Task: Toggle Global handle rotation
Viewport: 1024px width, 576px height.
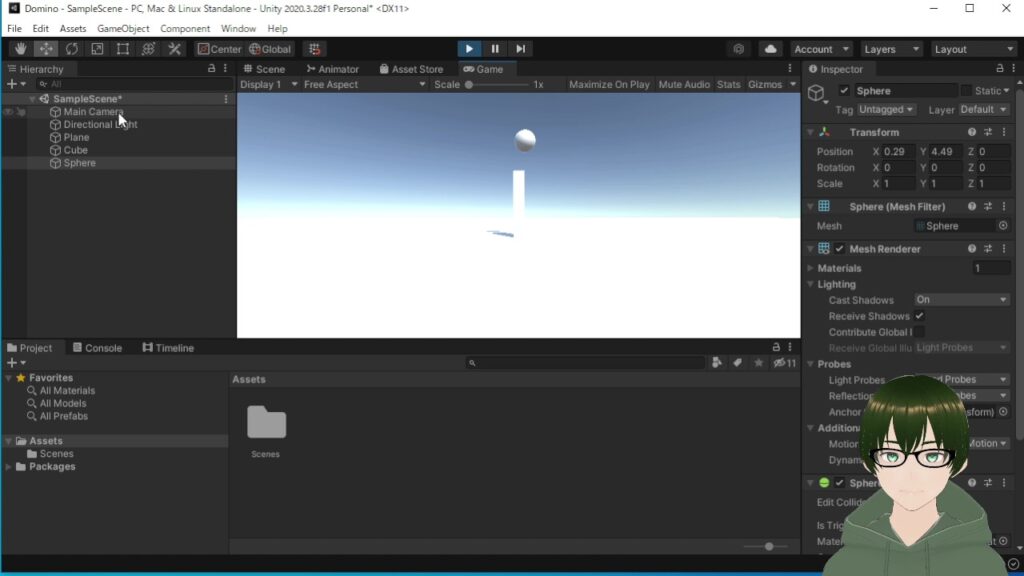Action: [270, 49]
